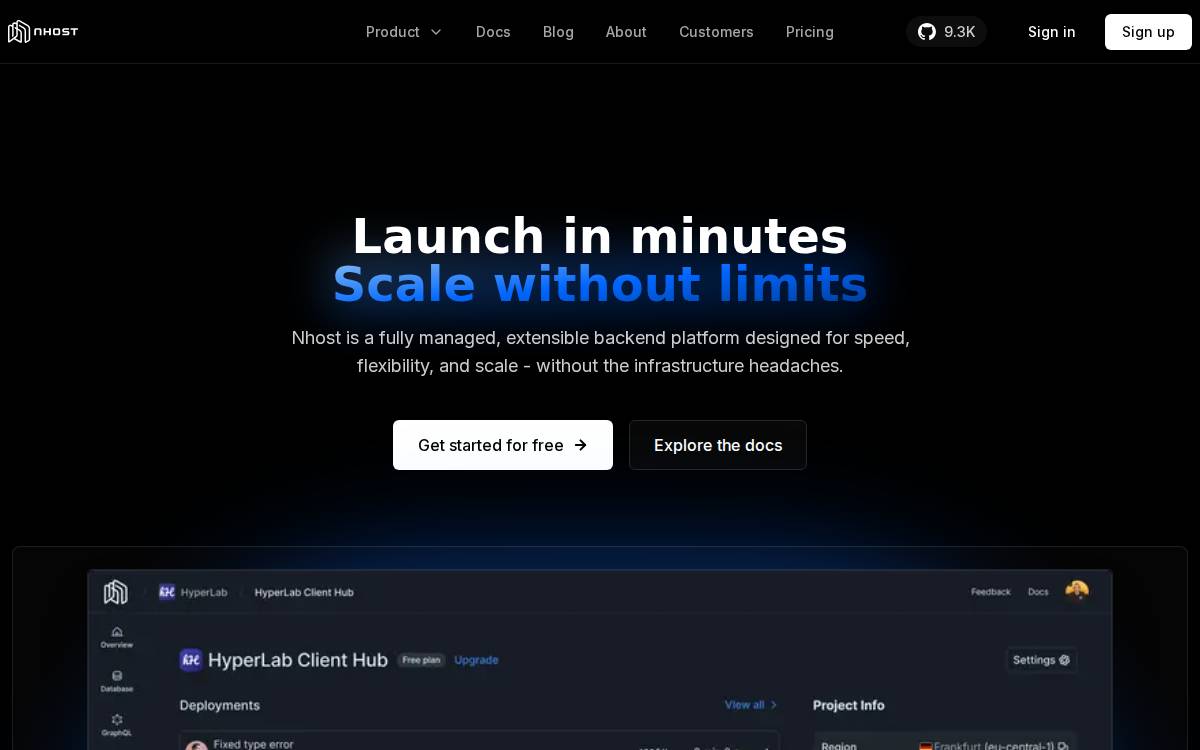Select GraphQL icon in dashboard sidebar
Image resolution: width=1200 pixels, height=750 pixels.
[x=117, y=725]
